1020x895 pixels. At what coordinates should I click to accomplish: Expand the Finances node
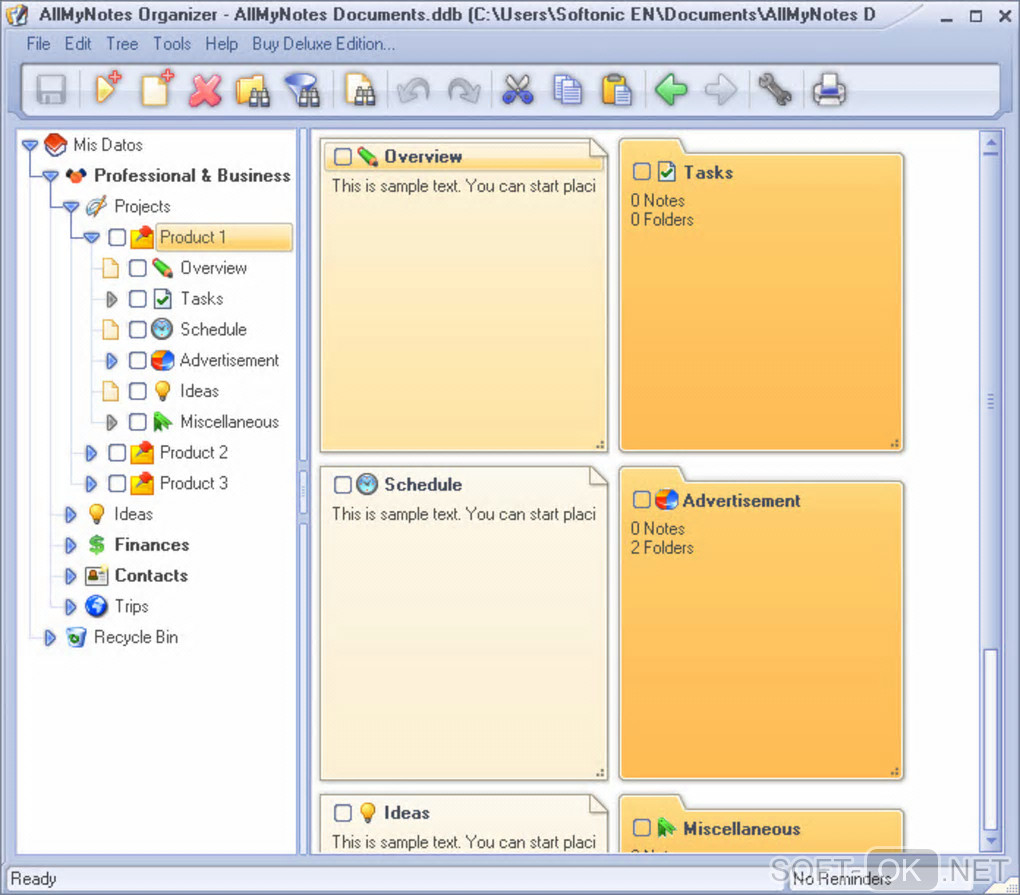70,545
